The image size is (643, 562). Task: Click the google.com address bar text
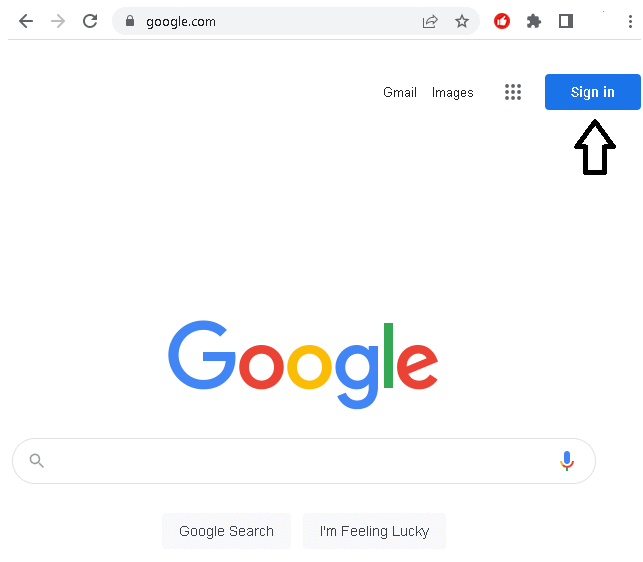181,21
